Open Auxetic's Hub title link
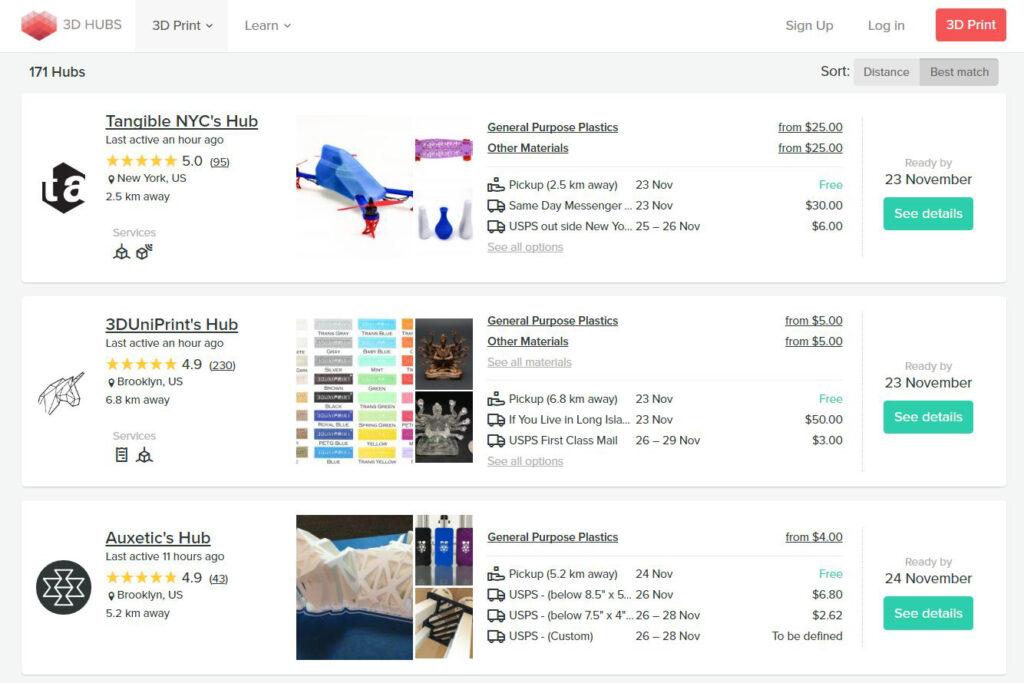Screen dimensions: 1024x683 [158, 538]
